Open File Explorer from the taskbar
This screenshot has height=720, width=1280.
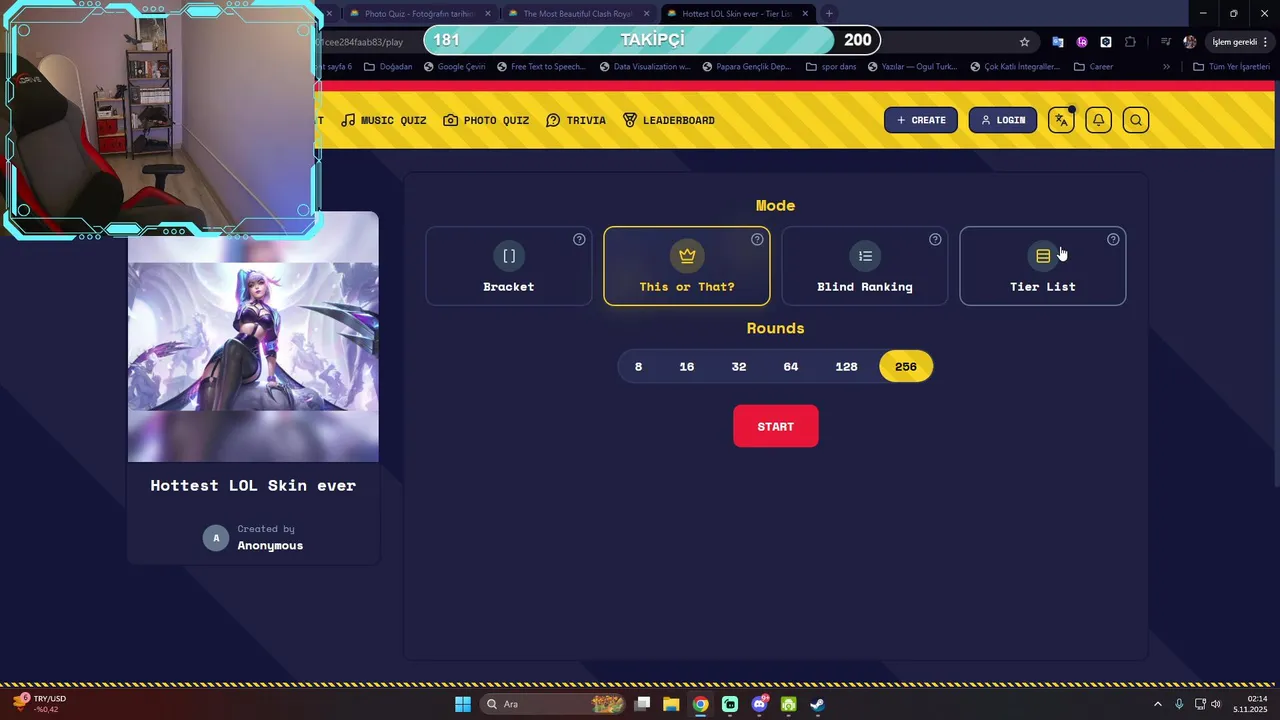click(671, 704)
